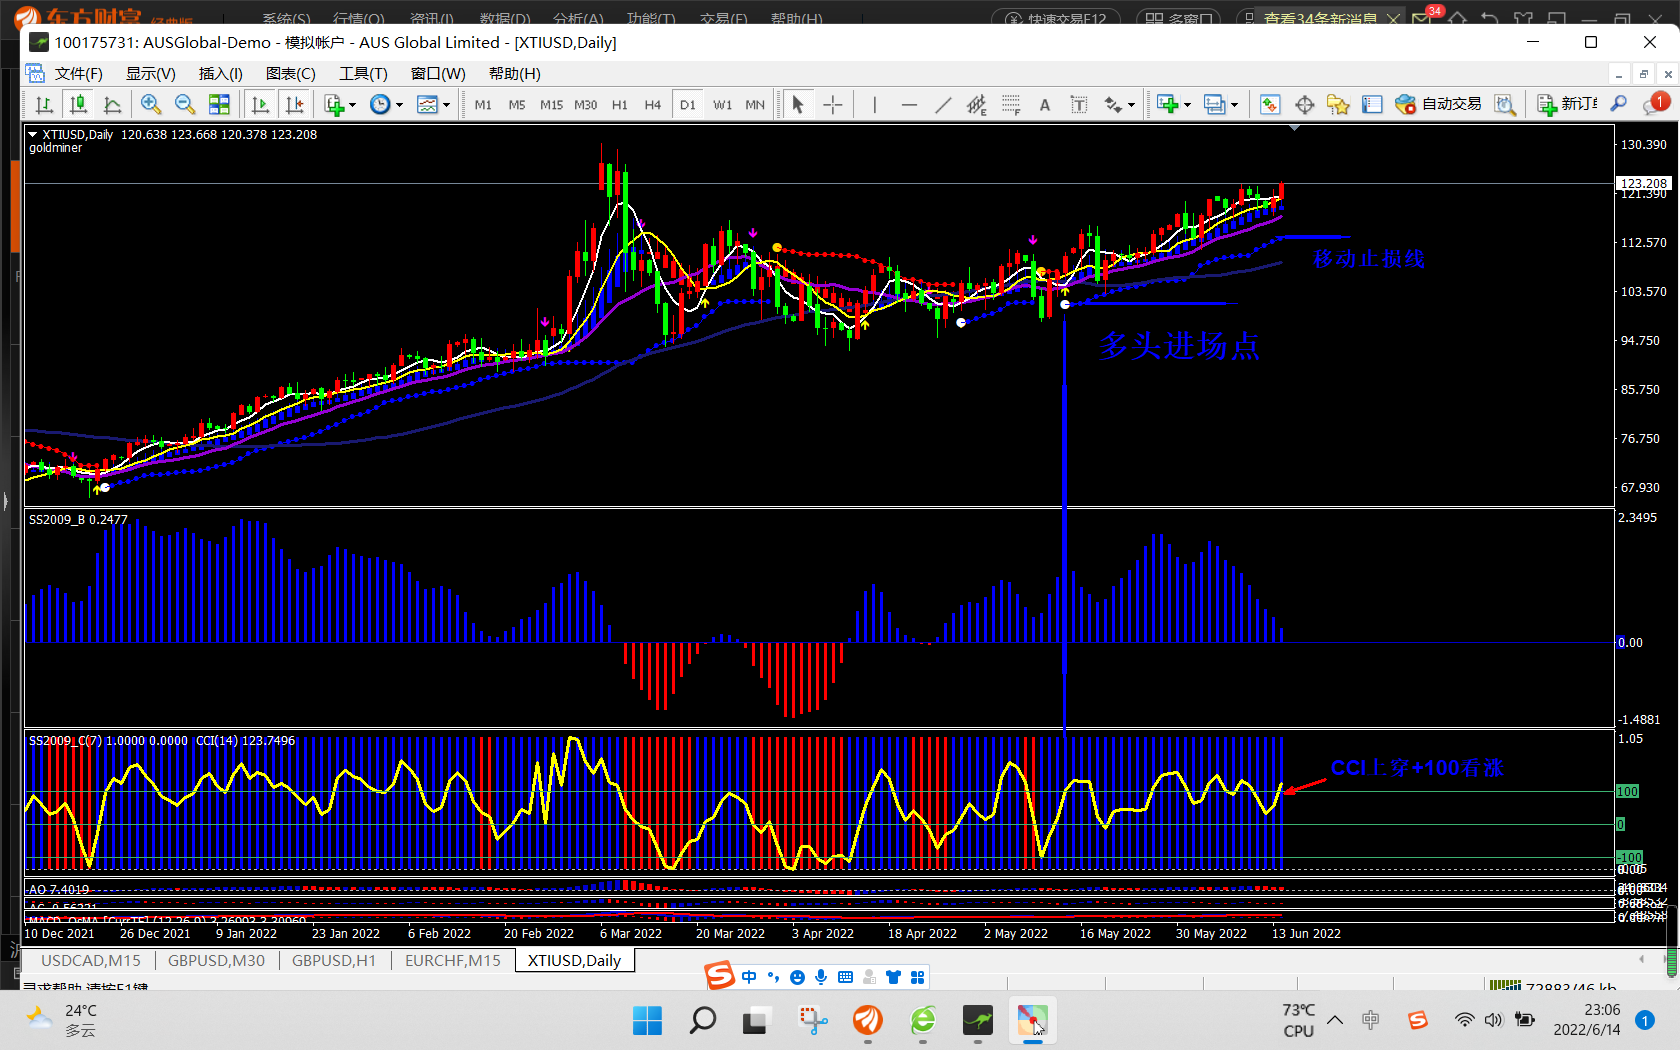Expand the XTIUSD,Daily chart title triangle

pos(33,134)
